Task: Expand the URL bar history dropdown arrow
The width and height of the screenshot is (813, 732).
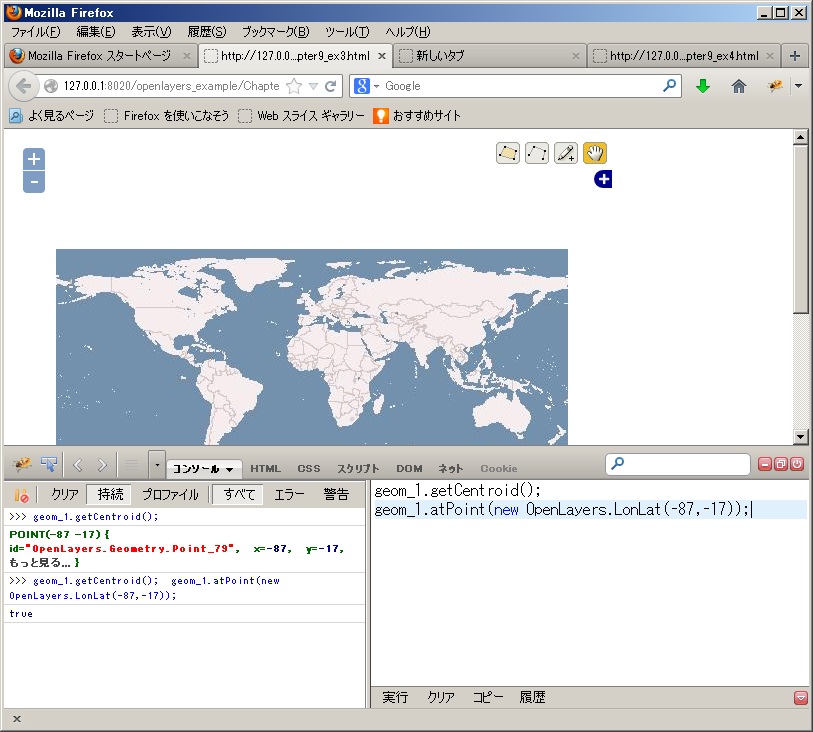Action: point(314,86)
